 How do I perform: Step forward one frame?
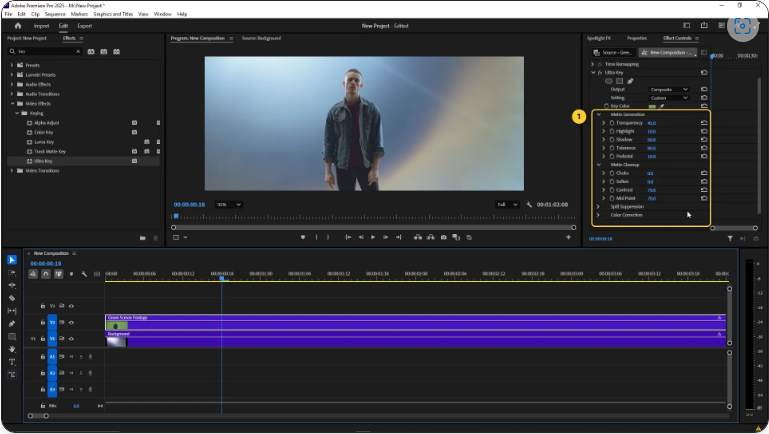[x=385, y=237]
